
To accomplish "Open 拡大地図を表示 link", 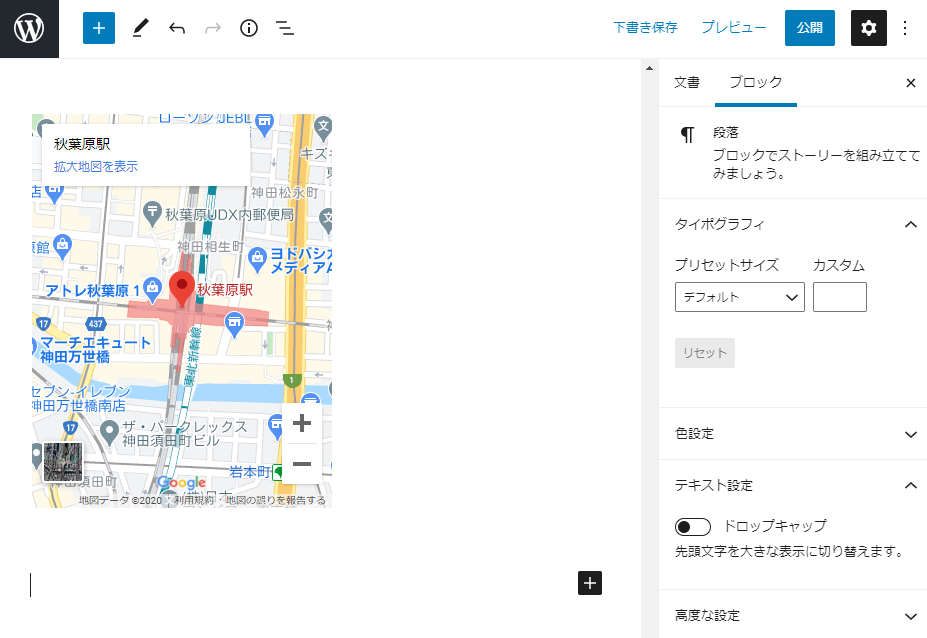I will (x=96, y=167).
